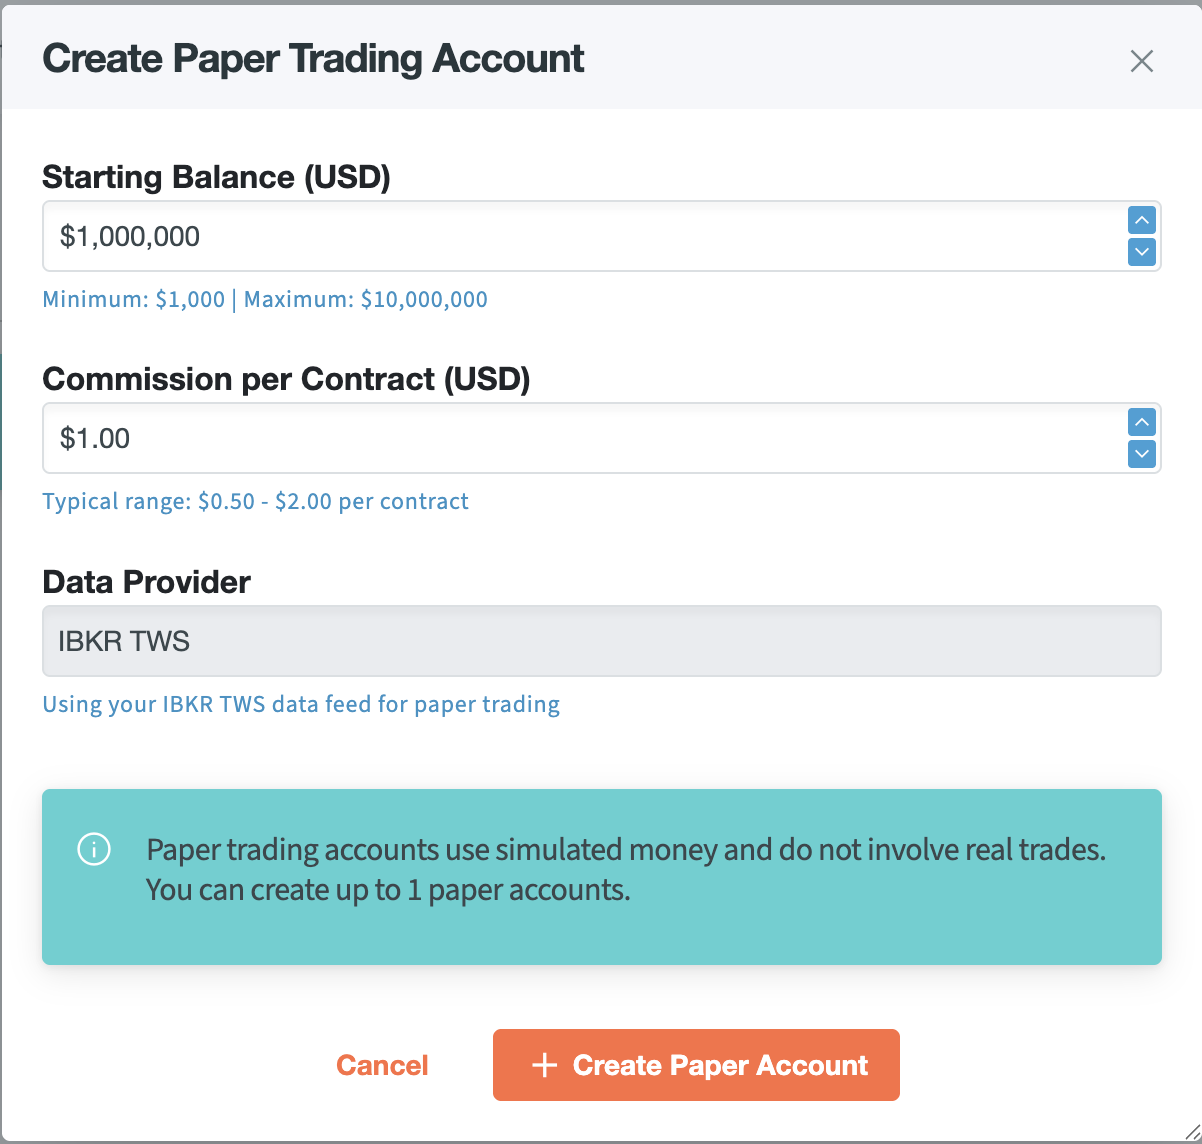The height and width of the screenshot is (1144, 1202).
Task: Select the IBKR TWS data feed hint text
Action: pos(301,704)
